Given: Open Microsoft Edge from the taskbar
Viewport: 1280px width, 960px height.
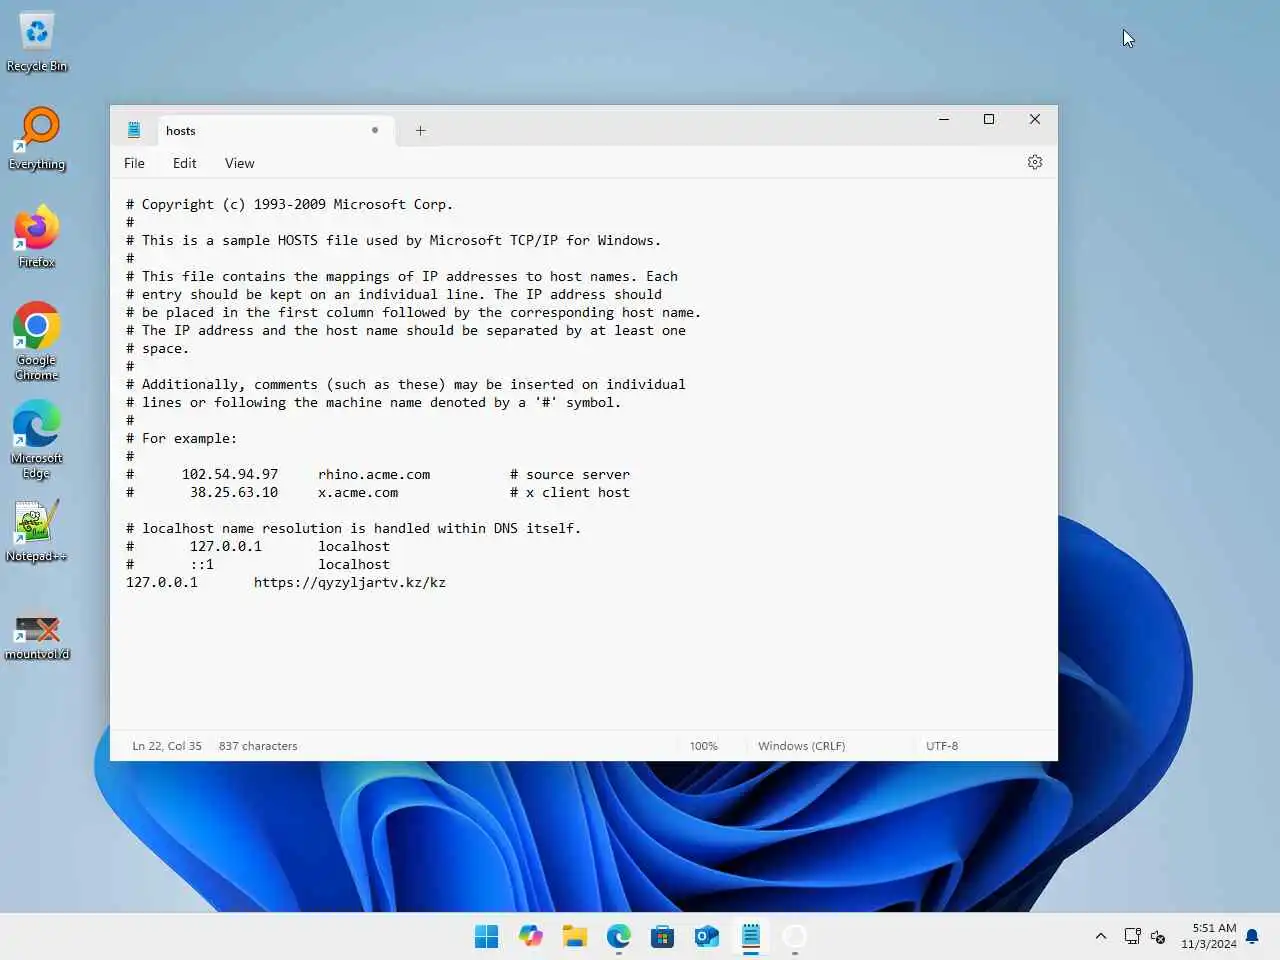Looking at the screenshot, I should tap(619, 936).
